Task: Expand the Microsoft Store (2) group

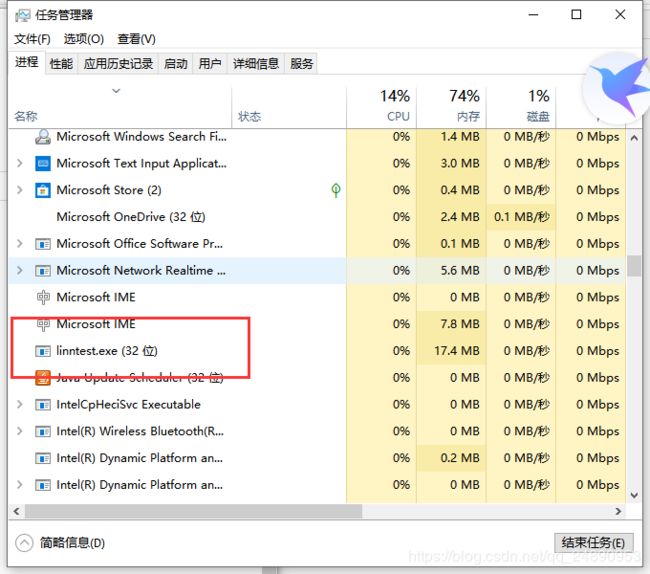Action: 19,190
